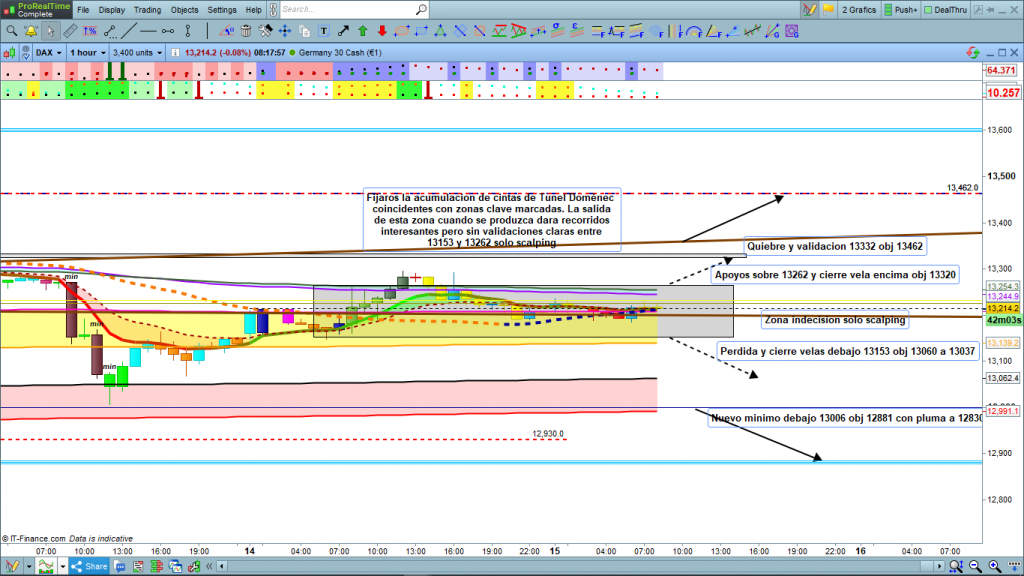Click the Share button
Image resolution: width=1024 pixels, height=576 pixels.
pos(88,567)
